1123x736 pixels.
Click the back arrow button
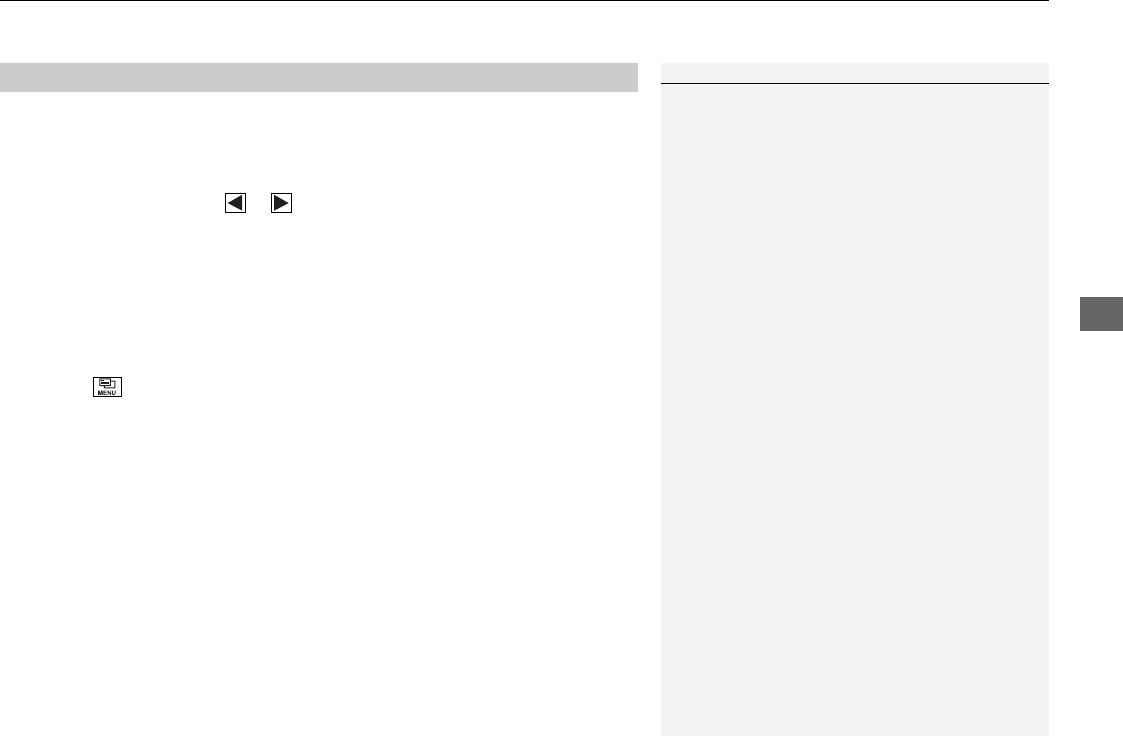tap(236, 203)
